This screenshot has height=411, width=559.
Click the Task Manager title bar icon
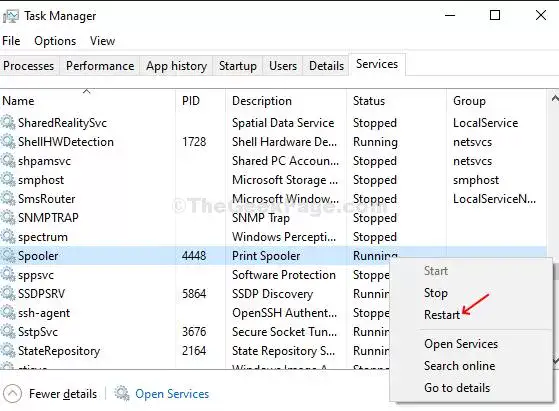(10, 16)
